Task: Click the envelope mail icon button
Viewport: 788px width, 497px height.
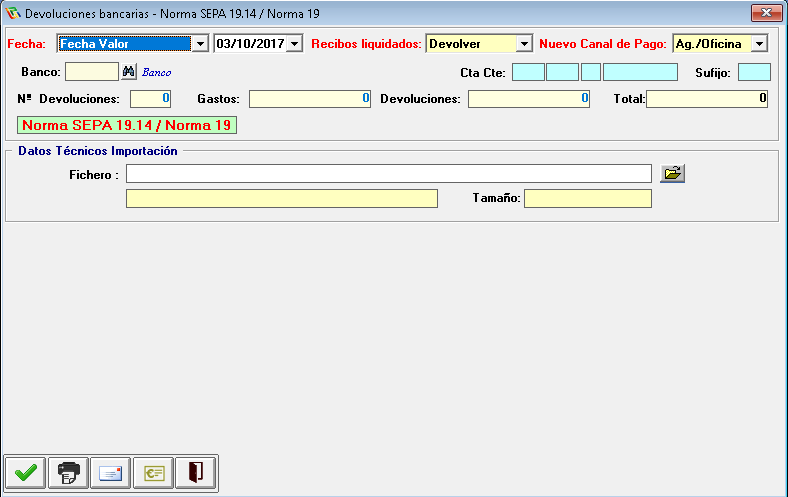Action: (x=111, y=472)
